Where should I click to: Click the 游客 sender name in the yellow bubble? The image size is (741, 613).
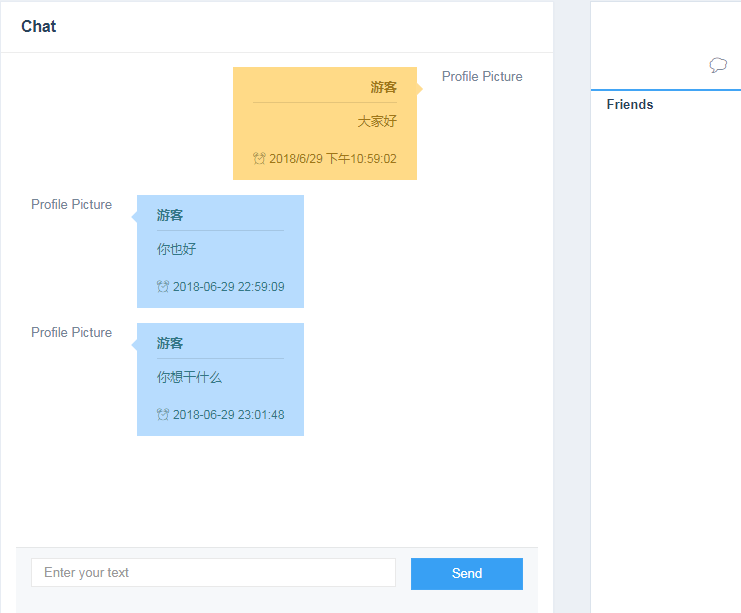pyautogui.click(x=383, y=87)
